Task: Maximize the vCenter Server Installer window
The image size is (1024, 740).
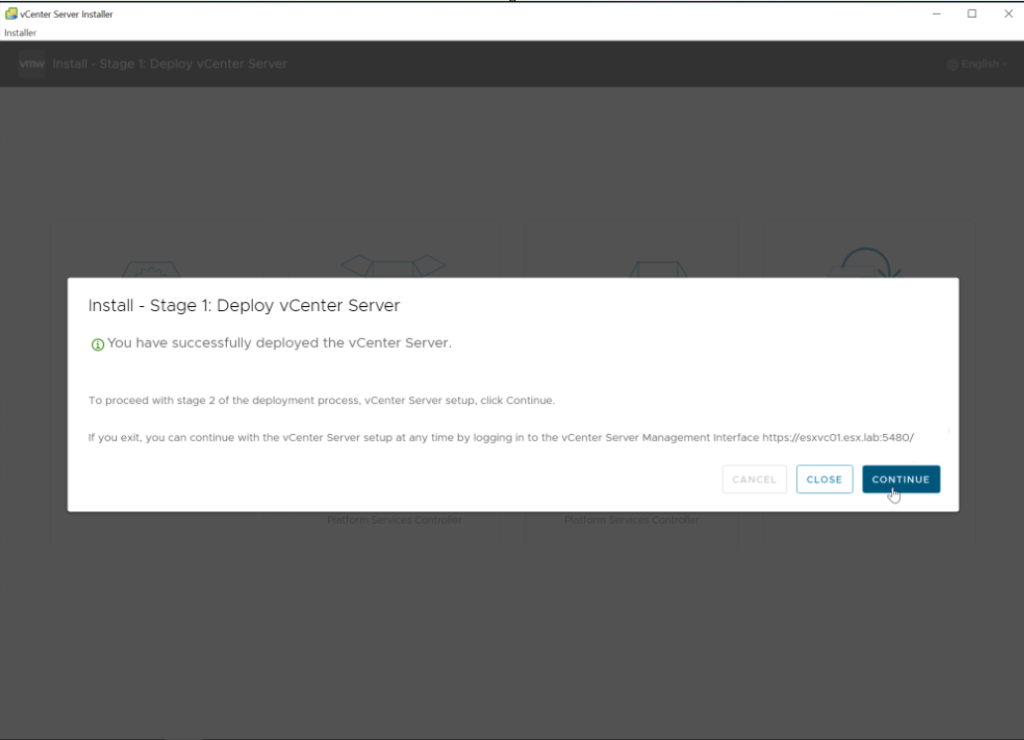Action: tap(971, 14)
